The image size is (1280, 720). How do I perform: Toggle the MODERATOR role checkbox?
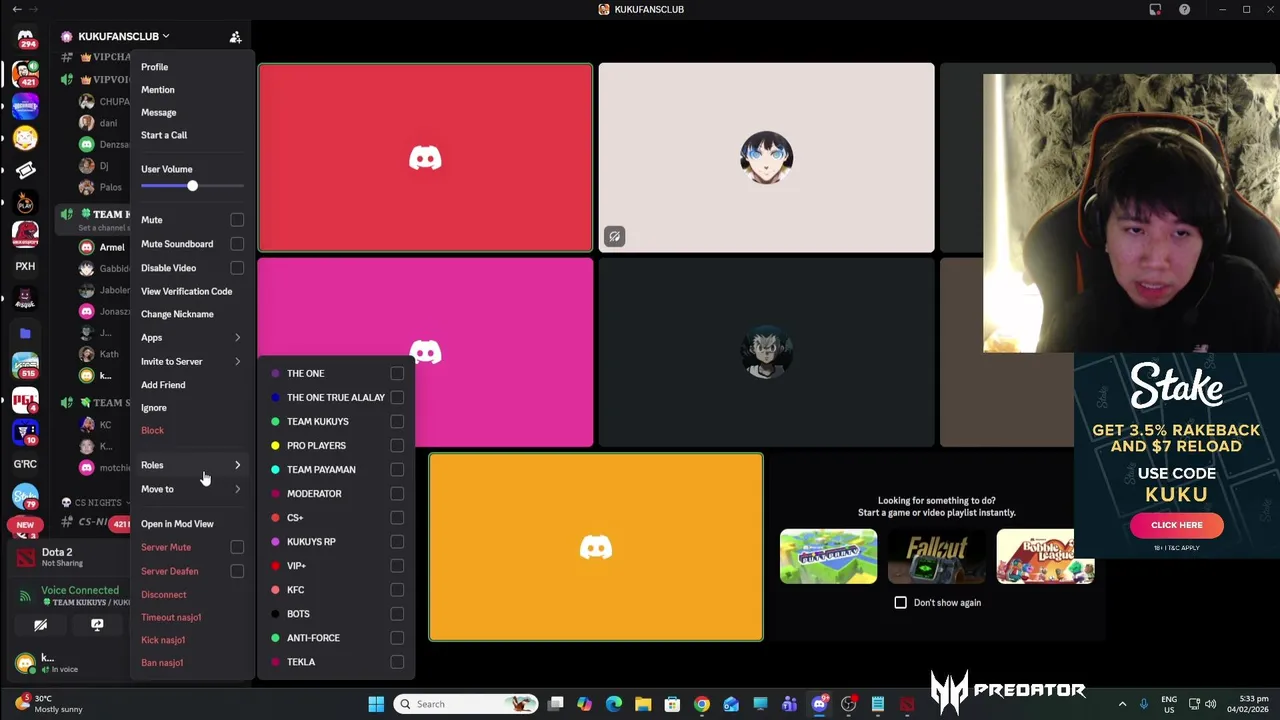(x=397, y=494)
